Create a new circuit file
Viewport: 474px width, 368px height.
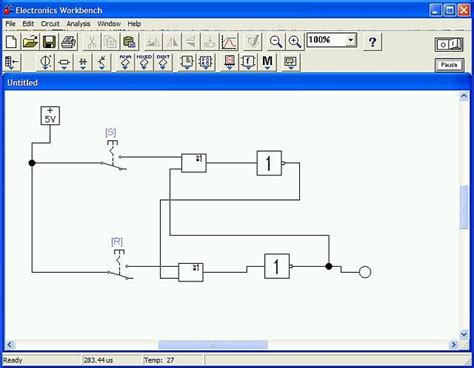12,42
